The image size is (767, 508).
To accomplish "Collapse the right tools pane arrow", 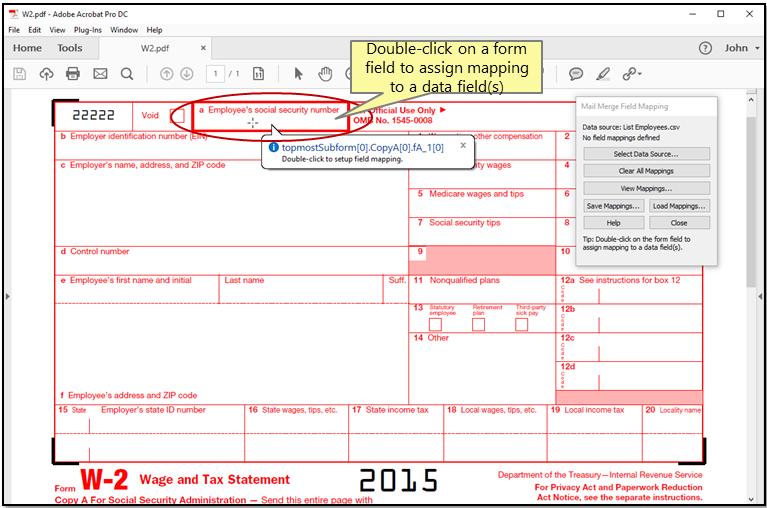I will pos(760,296).
